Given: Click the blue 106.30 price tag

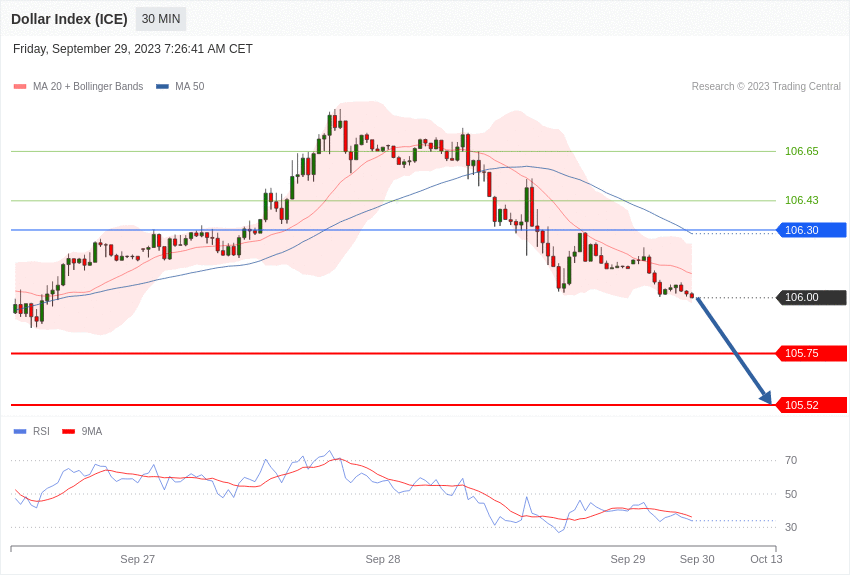Looking at the screenshot, I should (810, 230).
